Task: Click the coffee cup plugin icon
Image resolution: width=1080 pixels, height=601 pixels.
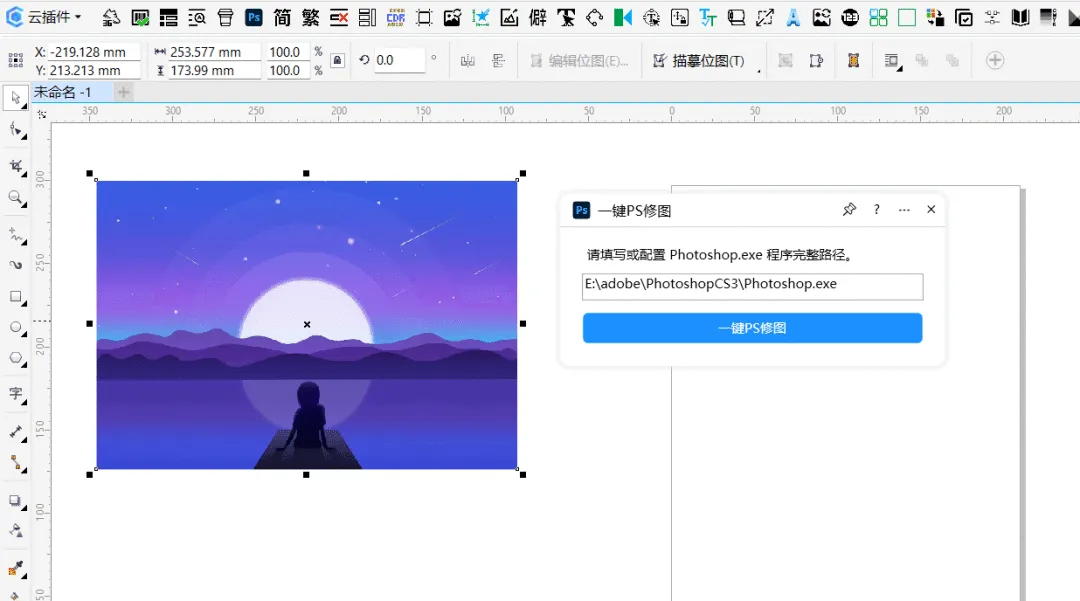Action: (x=225, y=17)
